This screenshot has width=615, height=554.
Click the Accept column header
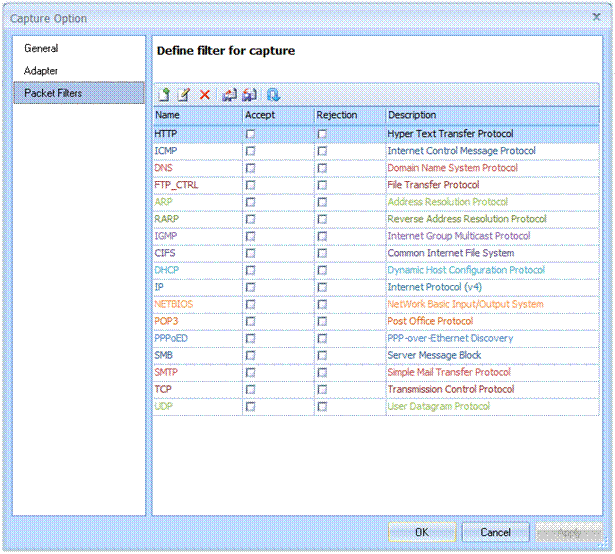(x=278, y=115)
